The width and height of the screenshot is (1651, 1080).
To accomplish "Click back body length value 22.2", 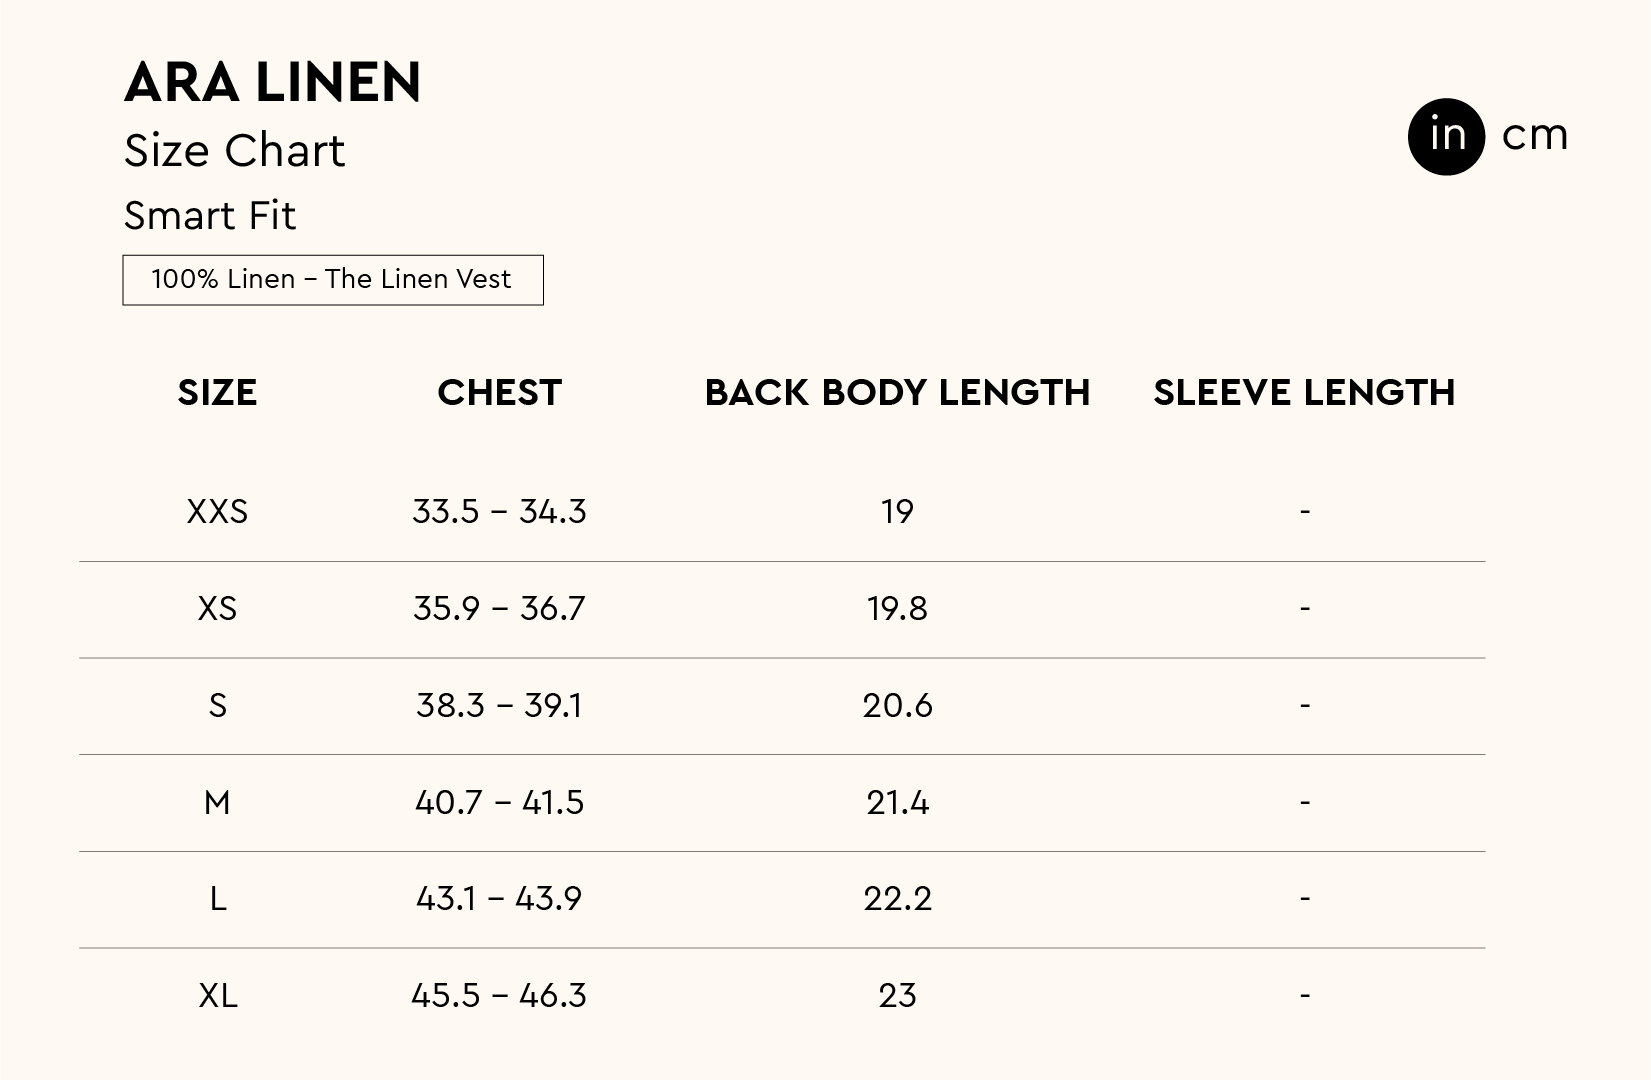I will (897, 899).
